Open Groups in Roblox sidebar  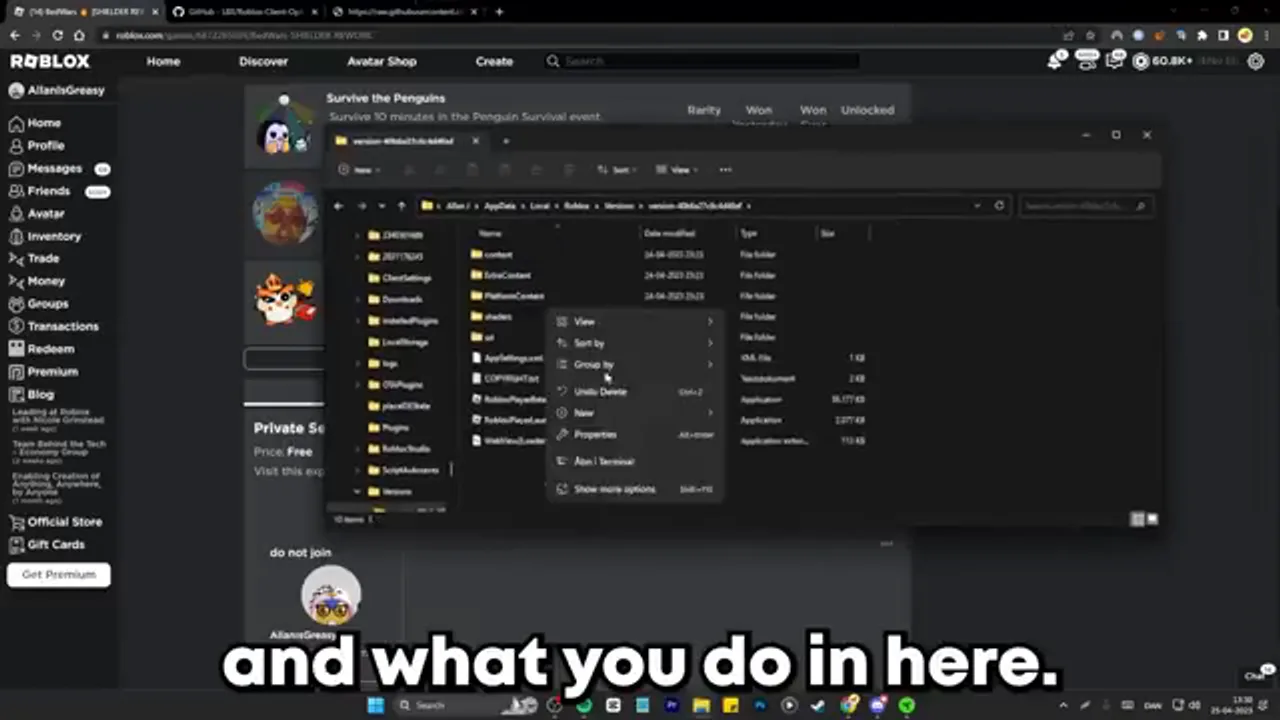coord(39,303)
